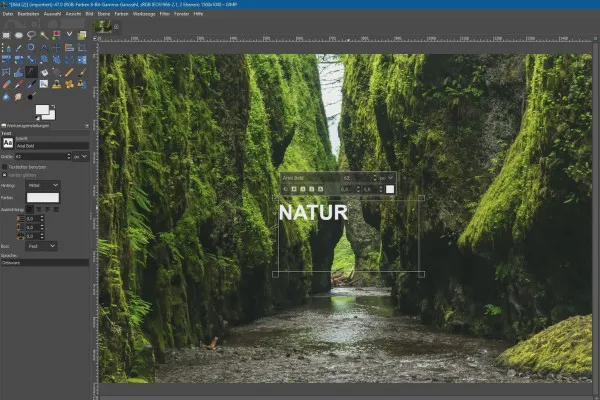This screenshot has width=600, height=400.
Task: Choose the Pencil tool
Action: (69, 72)
